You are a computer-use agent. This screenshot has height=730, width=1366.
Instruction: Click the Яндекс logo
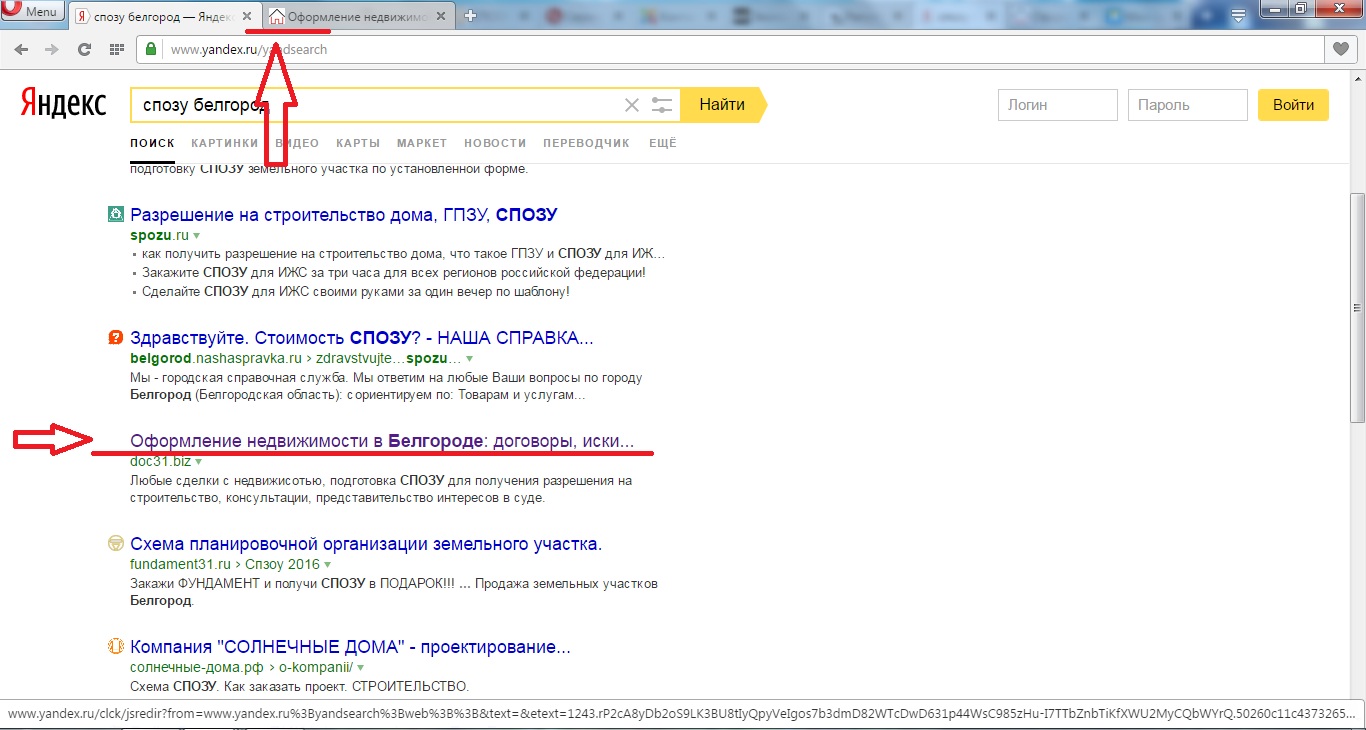coord(63,104)
